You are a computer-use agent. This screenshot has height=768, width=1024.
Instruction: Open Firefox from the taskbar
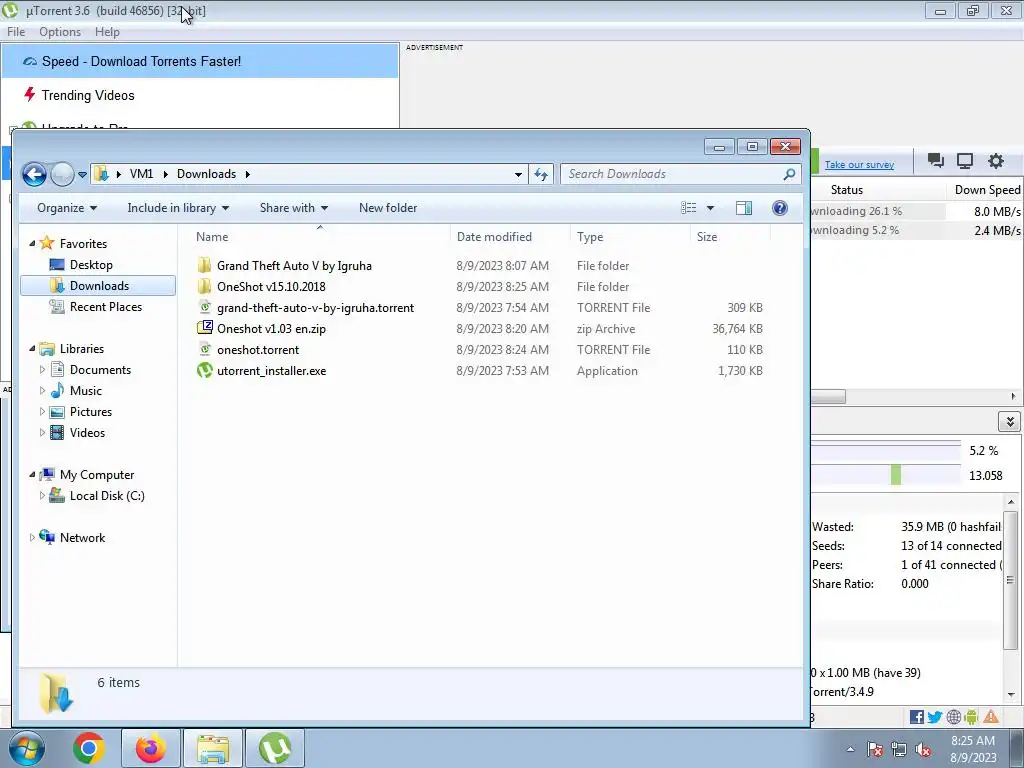[x=151, y=748]
